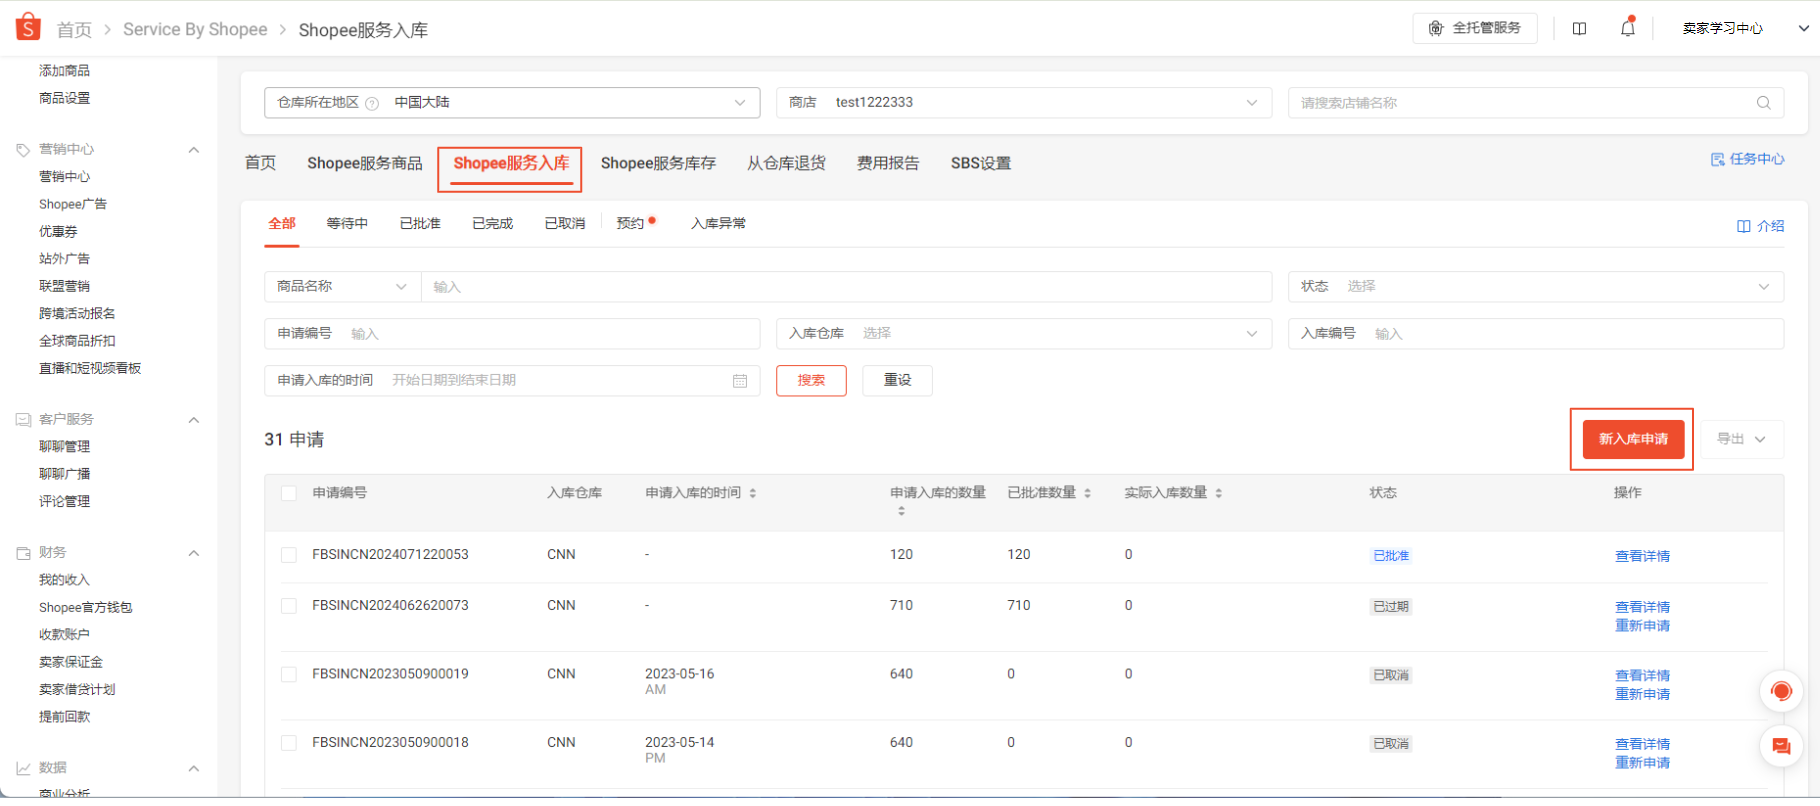Select the 已批准 status tab
The height and width of the screenshot is (806, 1820).
[420, 223]
